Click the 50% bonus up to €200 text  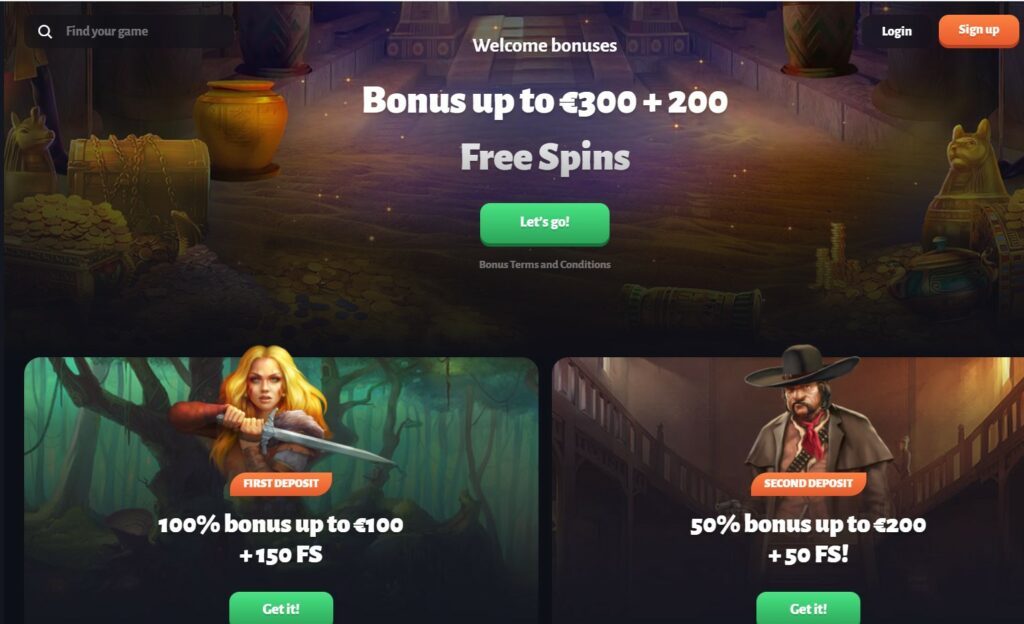click(x=808, y=524)
